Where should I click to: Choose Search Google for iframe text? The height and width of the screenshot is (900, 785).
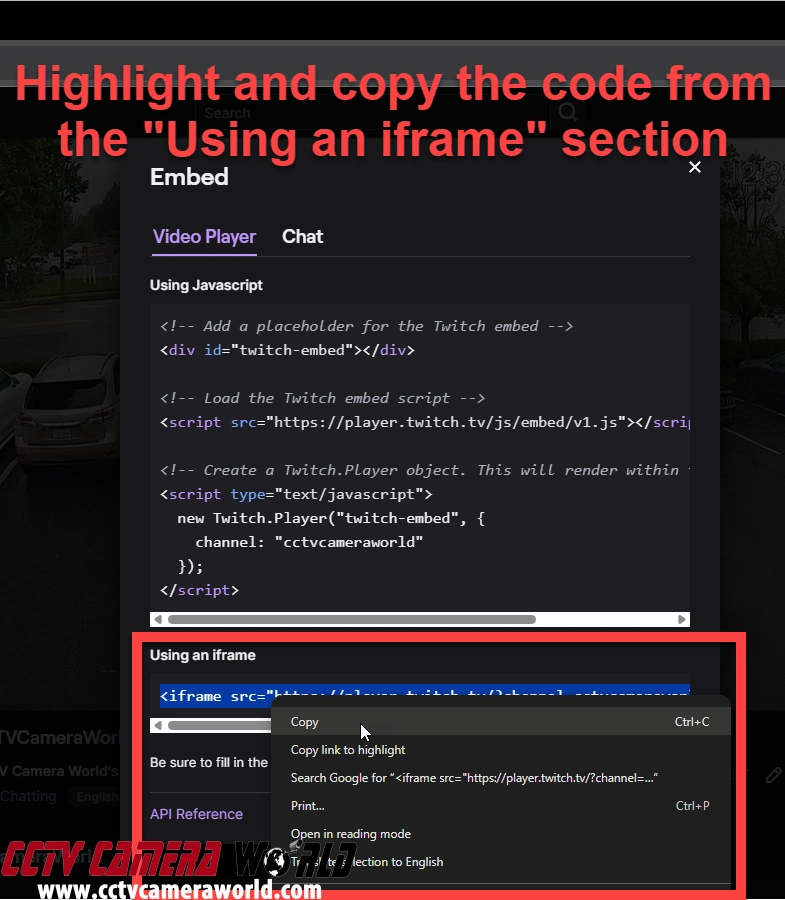(474, 778)
